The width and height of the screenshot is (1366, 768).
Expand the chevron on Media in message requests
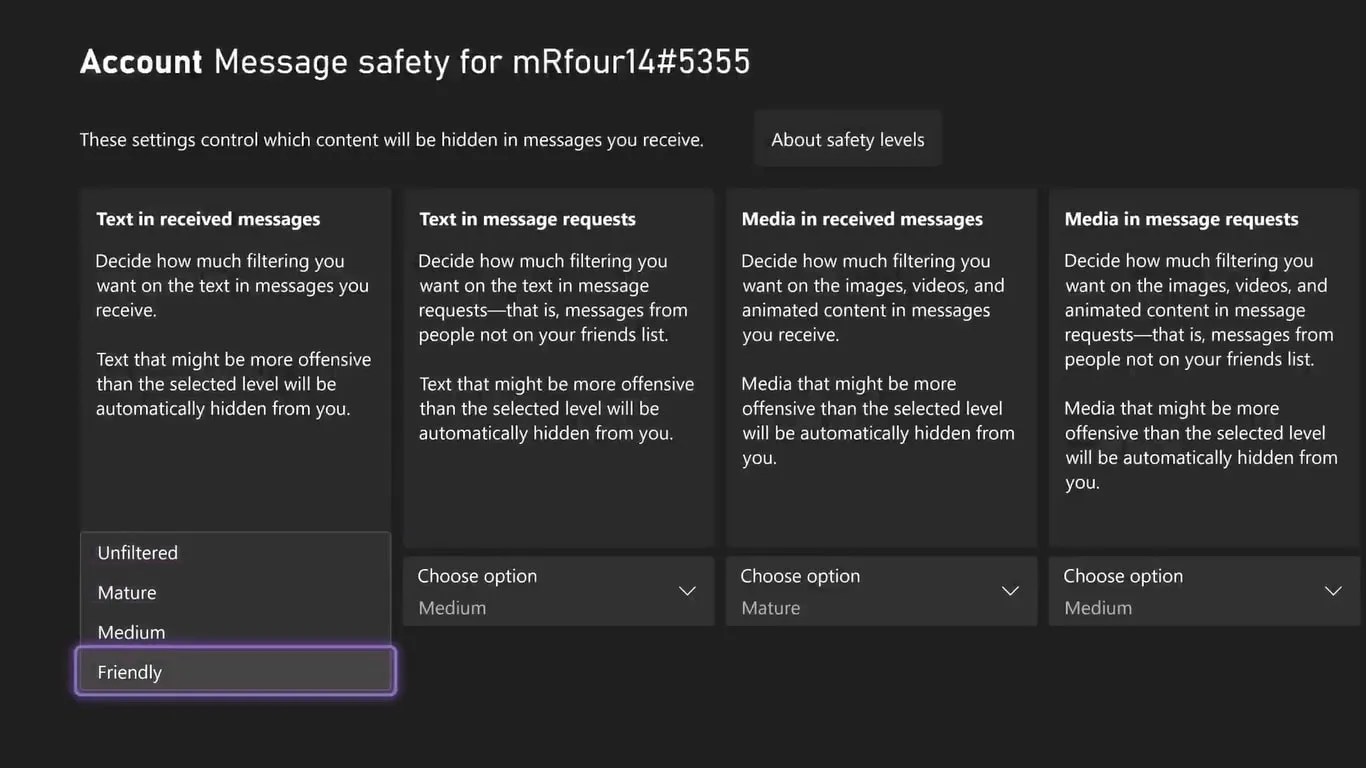point(1333,590)
